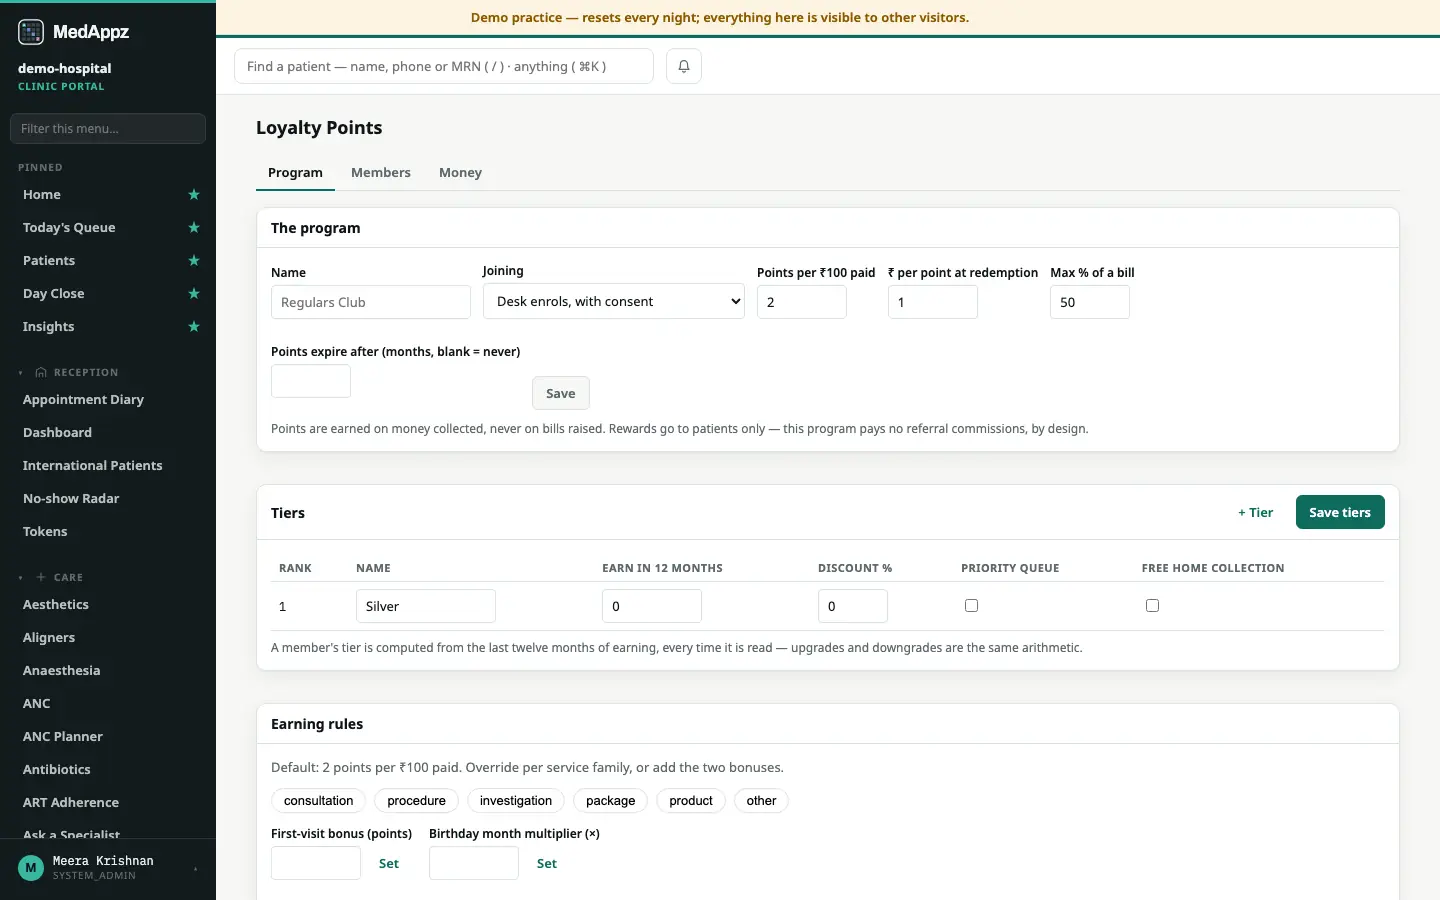The width and height of the screenshot is (1440, 900).
Task: Set the Birthday month multiplier
Action: (547, 864)
